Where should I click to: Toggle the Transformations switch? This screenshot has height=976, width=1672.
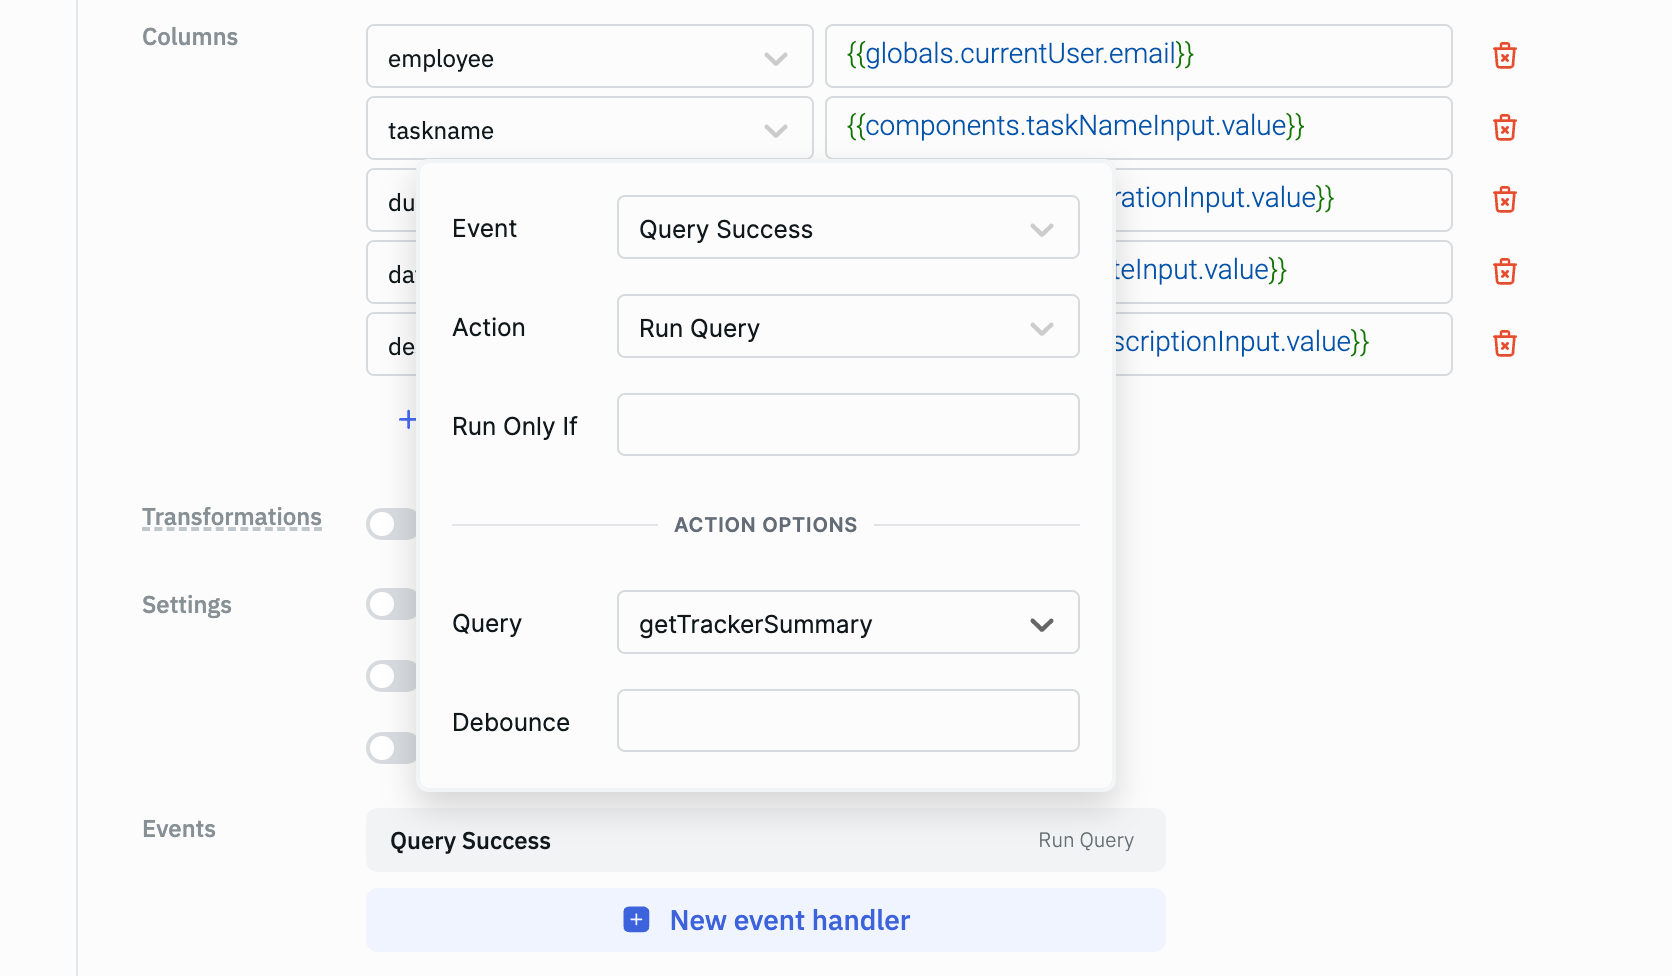[390, 524]
